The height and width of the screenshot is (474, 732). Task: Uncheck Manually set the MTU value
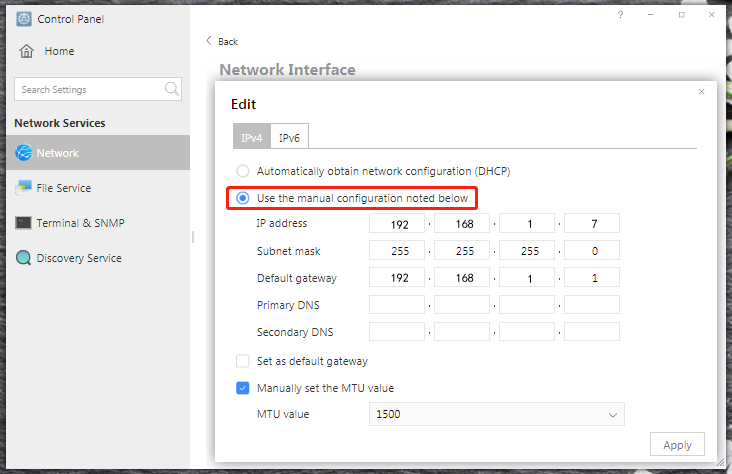tap(242, 388)
